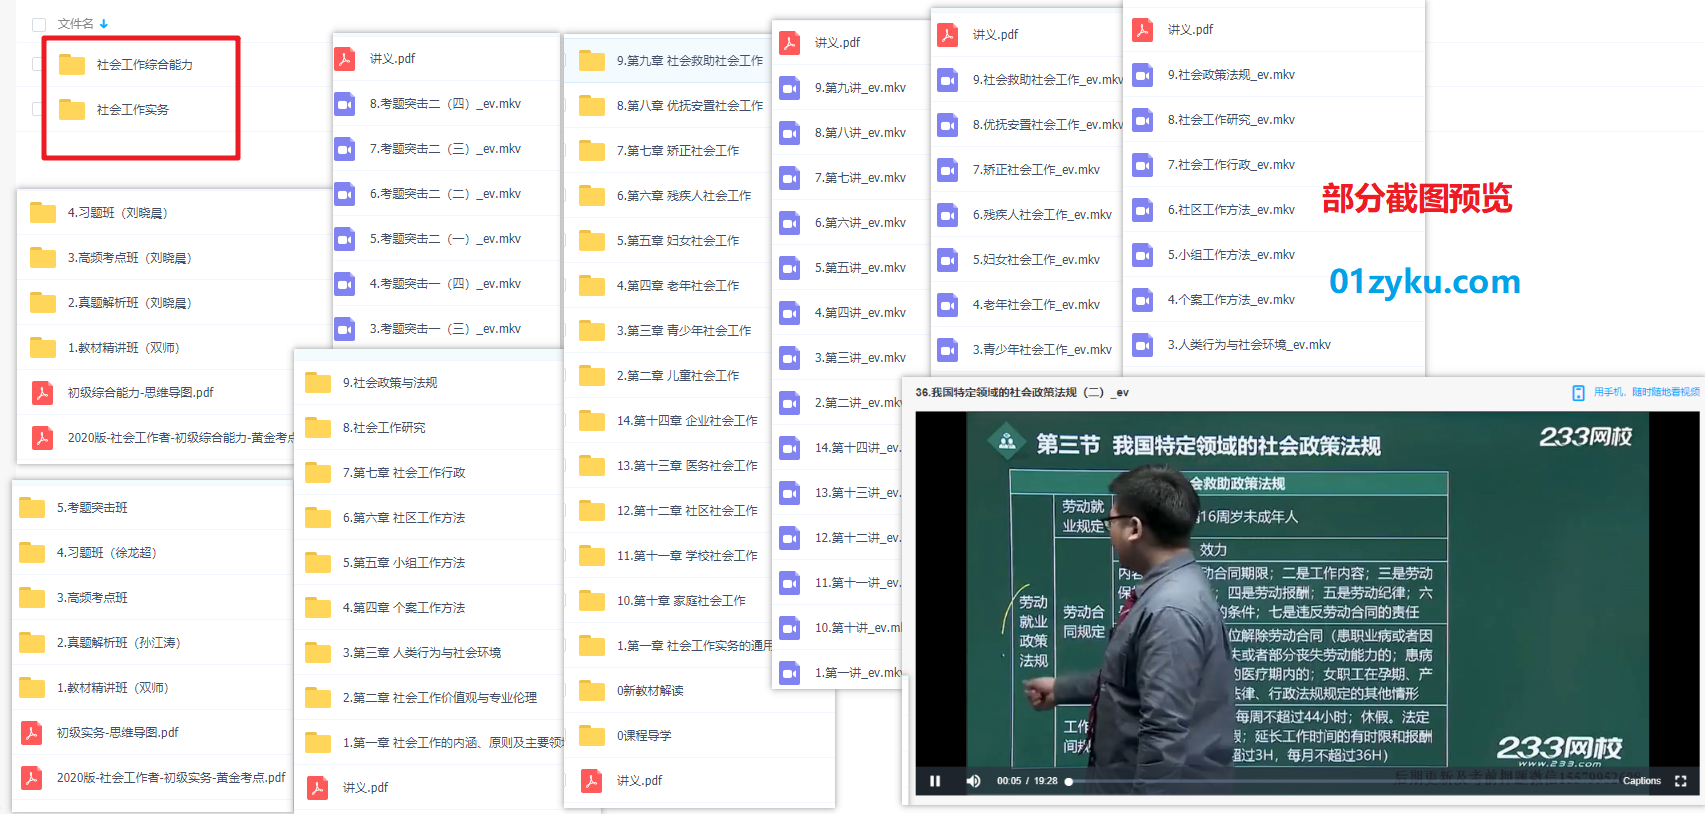Pause the video playback
This screenshot has height=814, width=1705.
(x=935, y=781)
